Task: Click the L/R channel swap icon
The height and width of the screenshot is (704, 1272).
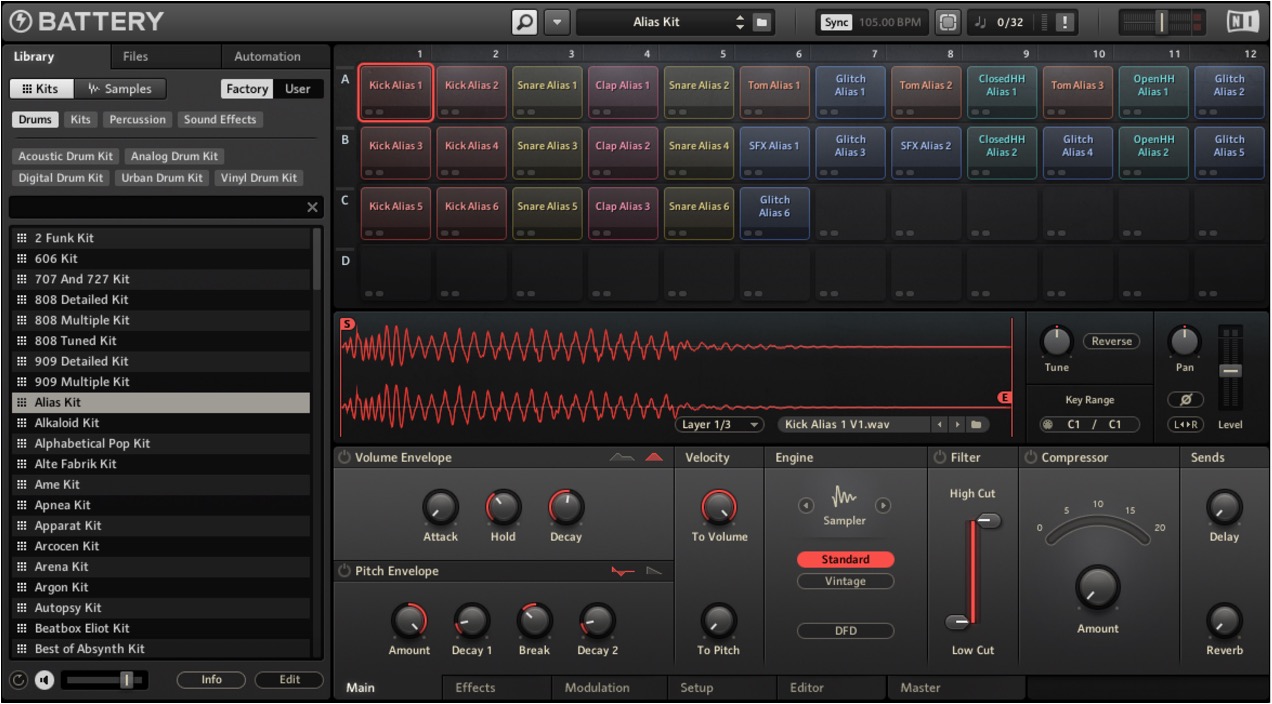Action: 1185,424
